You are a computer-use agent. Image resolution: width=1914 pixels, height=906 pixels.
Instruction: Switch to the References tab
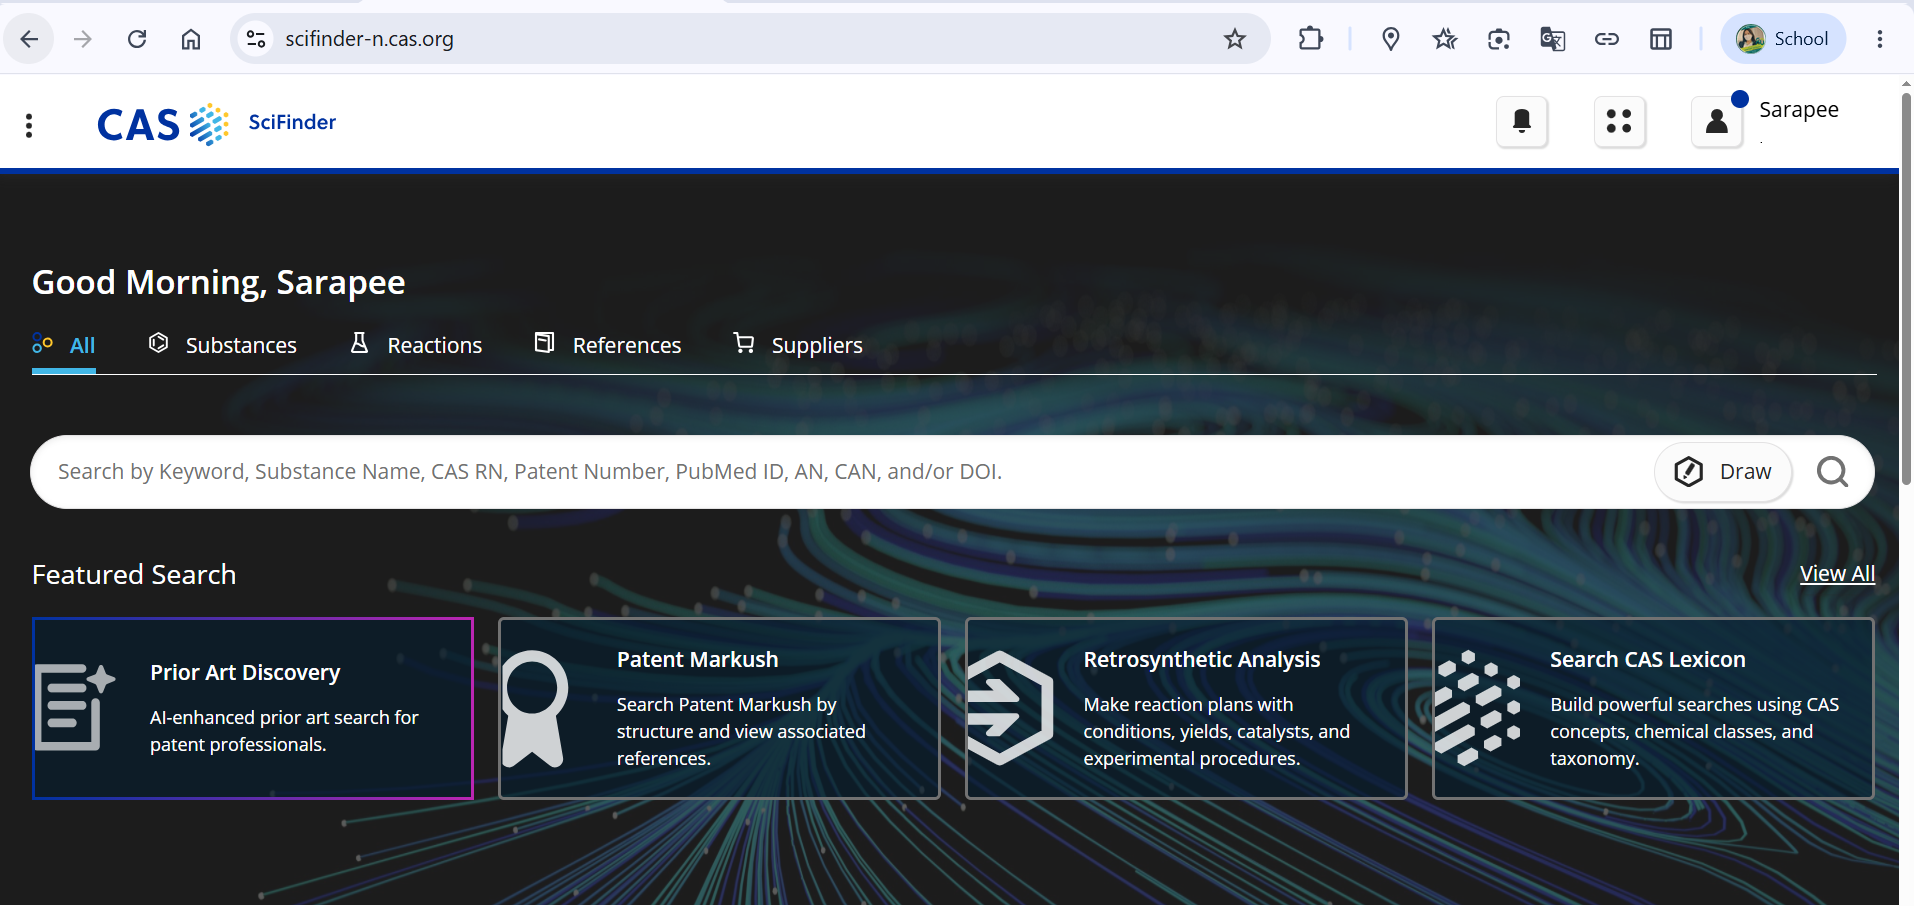[x=607, y=346]
